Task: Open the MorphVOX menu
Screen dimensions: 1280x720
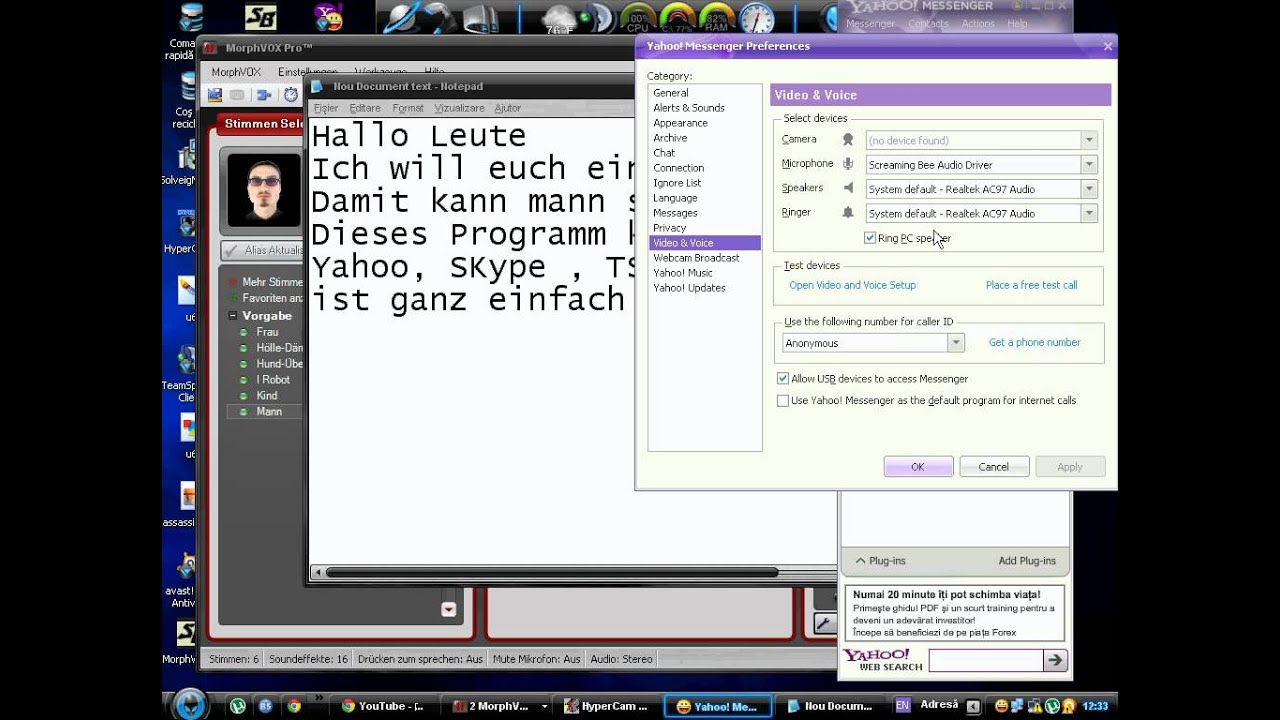Action: (236, 72)
